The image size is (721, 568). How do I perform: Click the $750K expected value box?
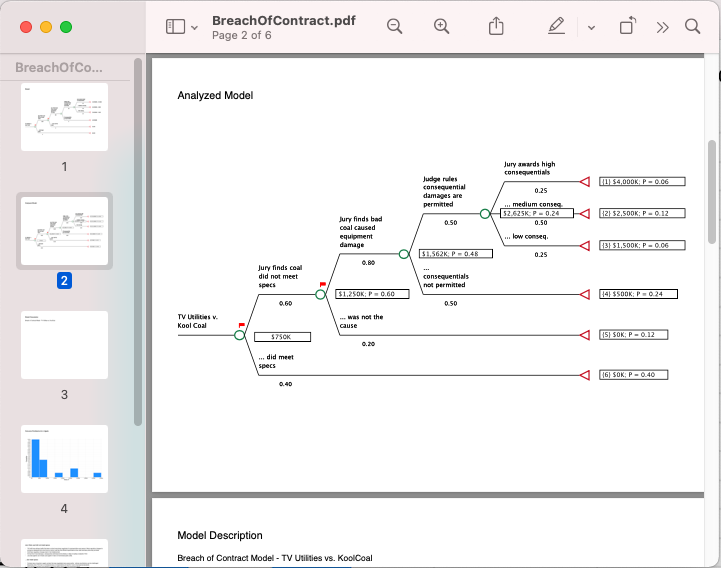[282, 337]
